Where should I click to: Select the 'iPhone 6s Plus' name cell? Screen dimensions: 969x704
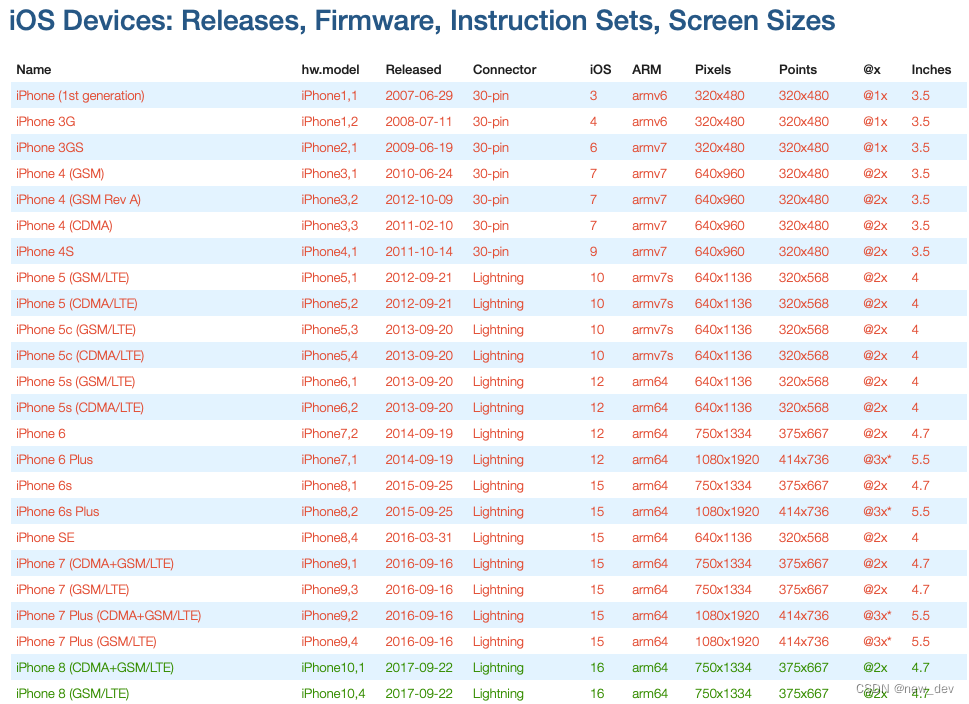pos(57,511)
